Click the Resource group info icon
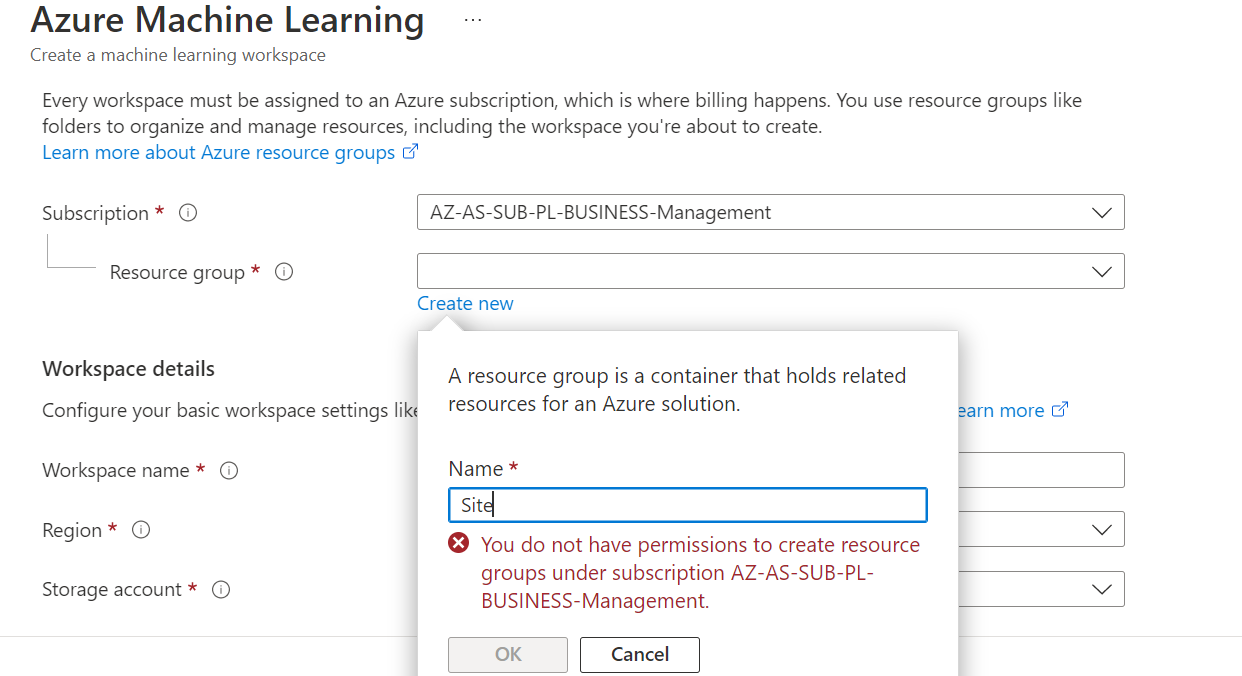The width and height of the screenshot is (1242, 676). pyautogui.click(x=284, y=272)
